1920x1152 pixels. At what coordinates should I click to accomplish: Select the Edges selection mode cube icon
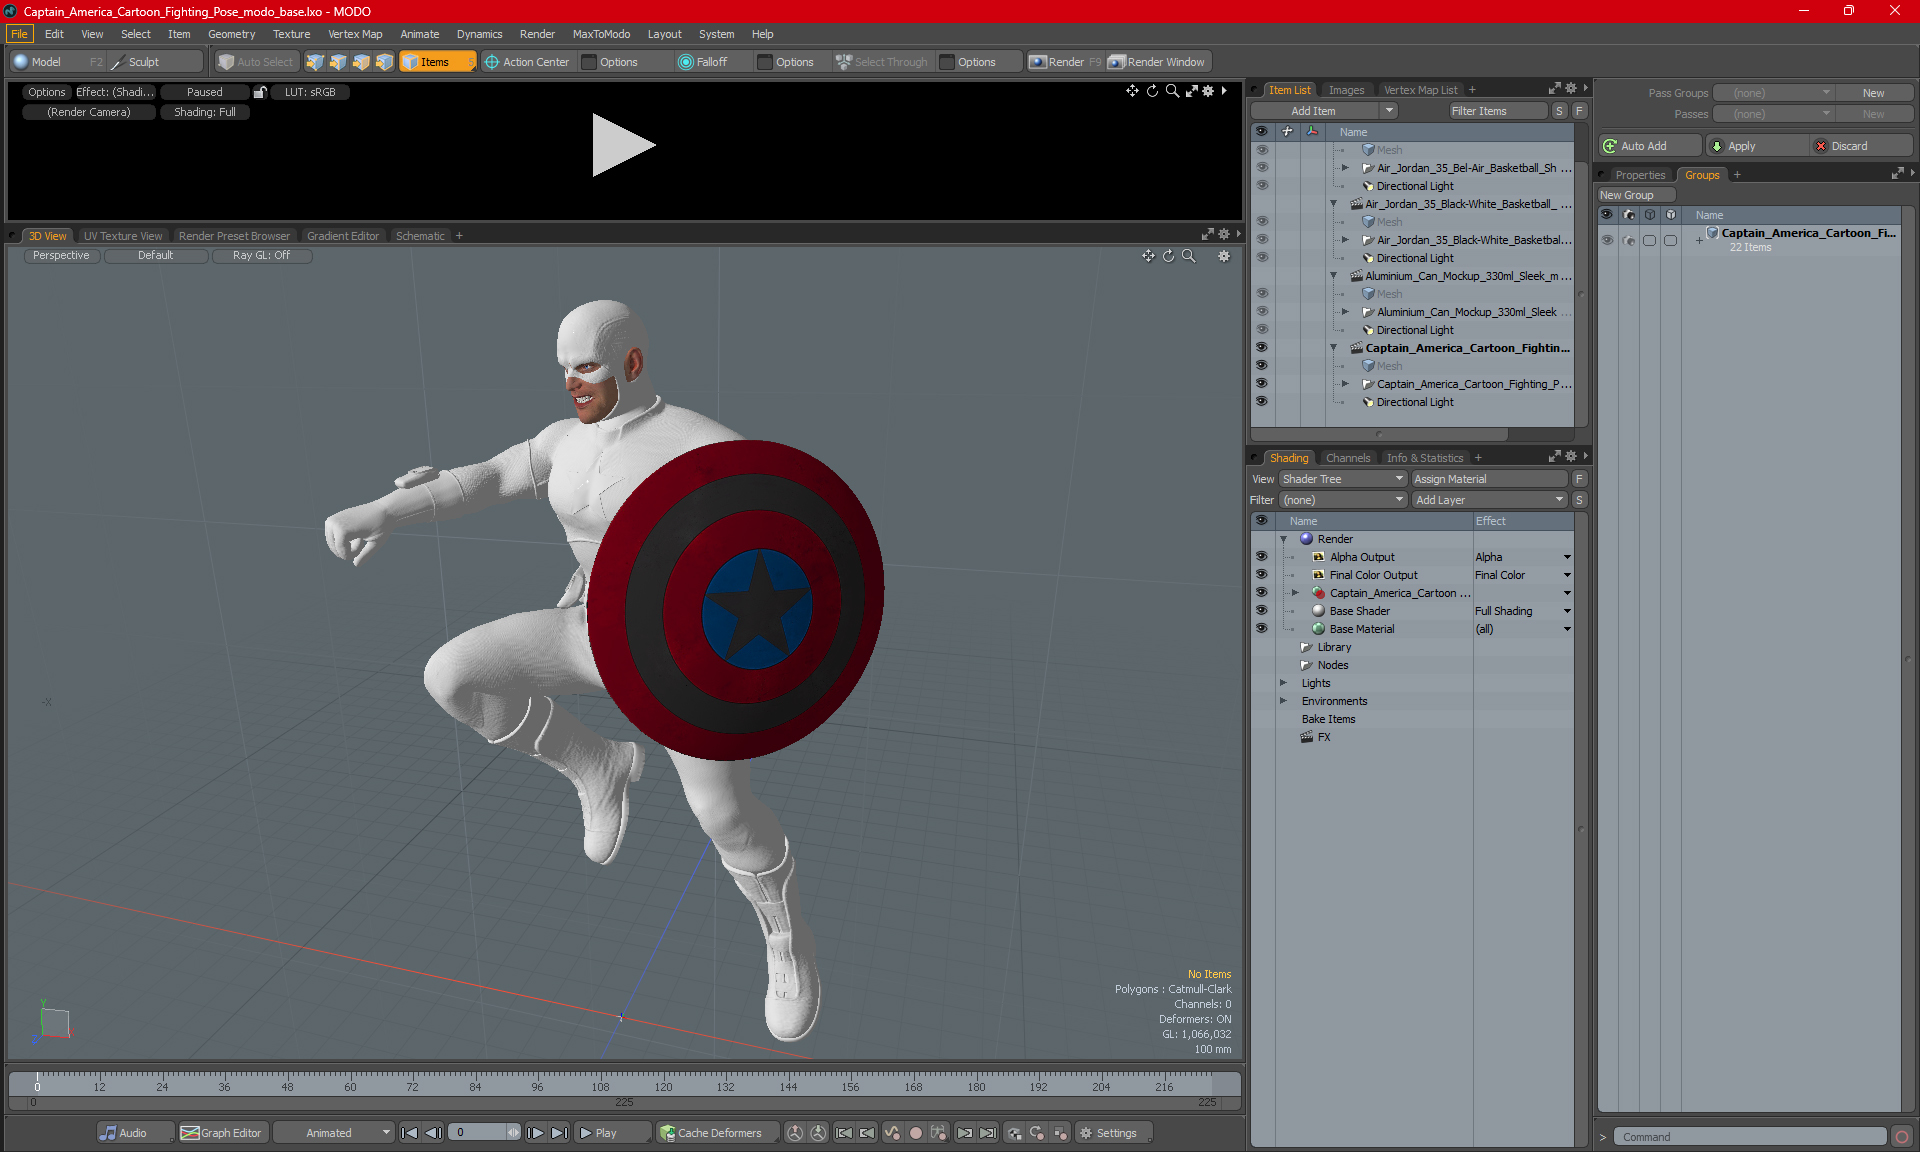(x=338, y=62)
